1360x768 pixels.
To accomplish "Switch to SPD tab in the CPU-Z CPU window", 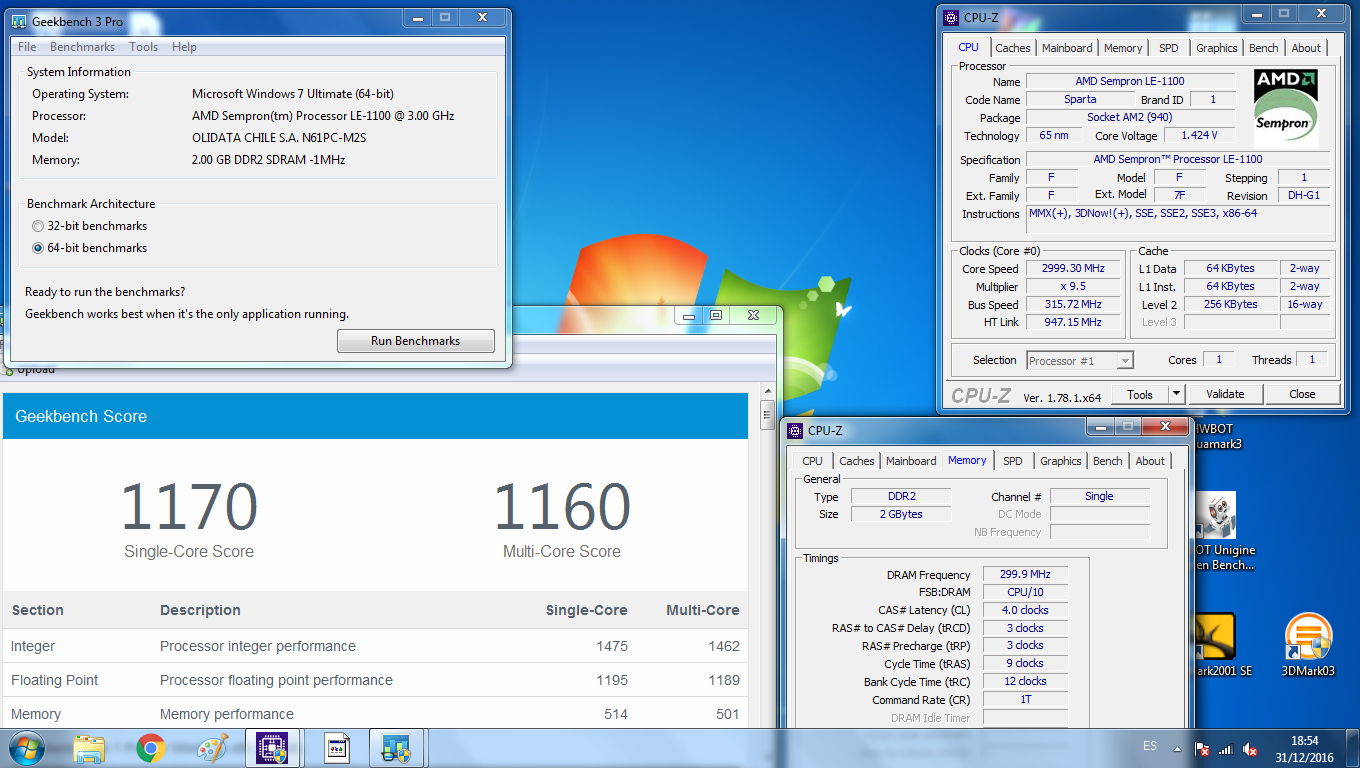I will (1168, 48).
